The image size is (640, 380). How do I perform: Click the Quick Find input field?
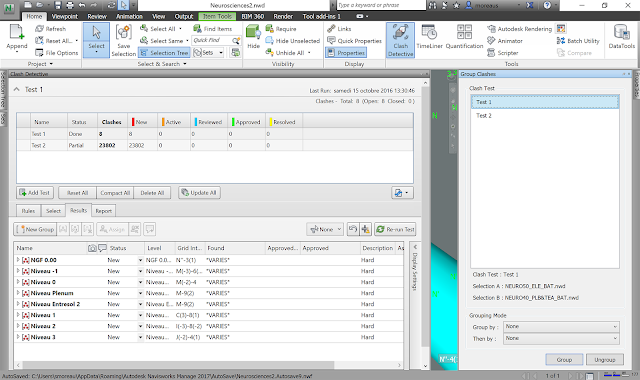(x=211, y=40)
